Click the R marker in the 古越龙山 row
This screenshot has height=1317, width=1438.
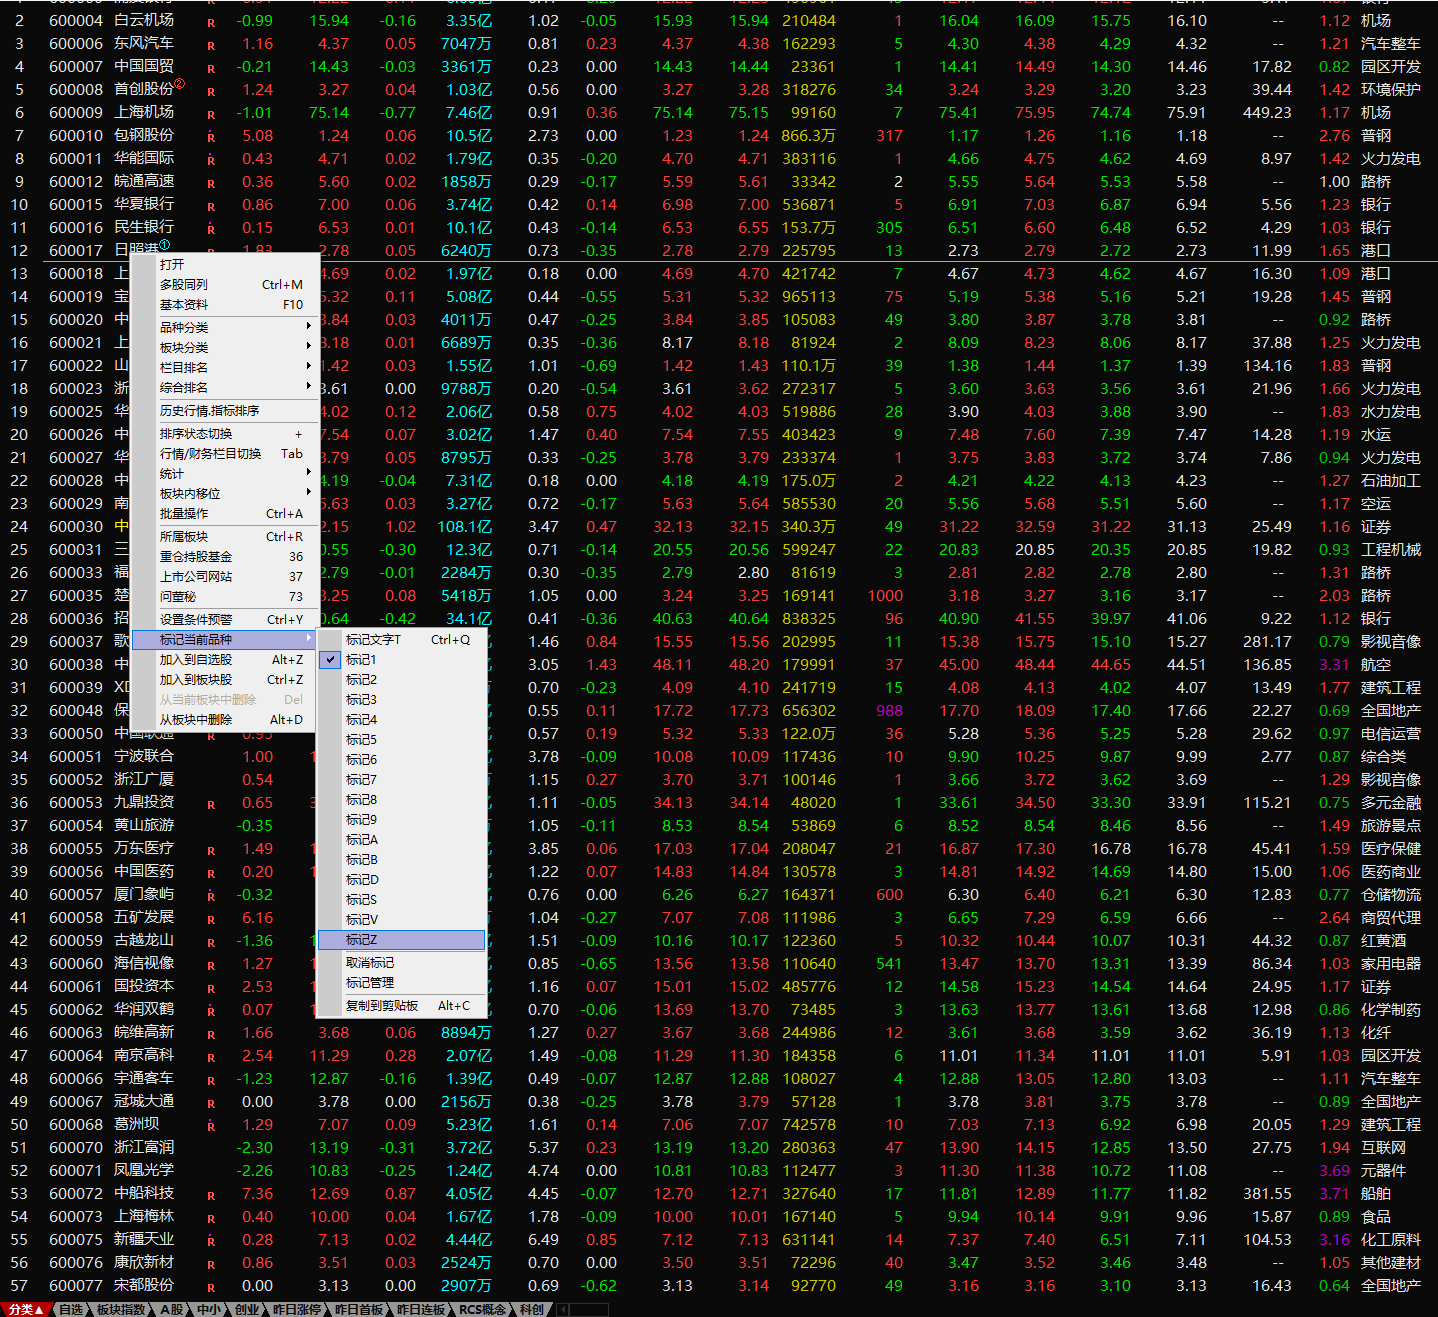211,943
